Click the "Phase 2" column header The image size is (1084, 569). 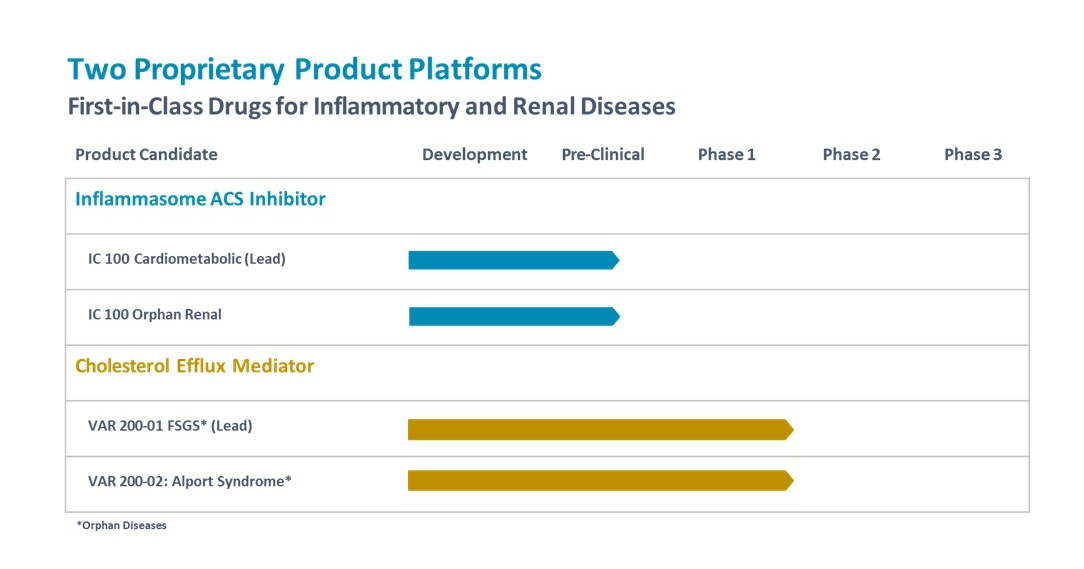(x=851, y=154)
